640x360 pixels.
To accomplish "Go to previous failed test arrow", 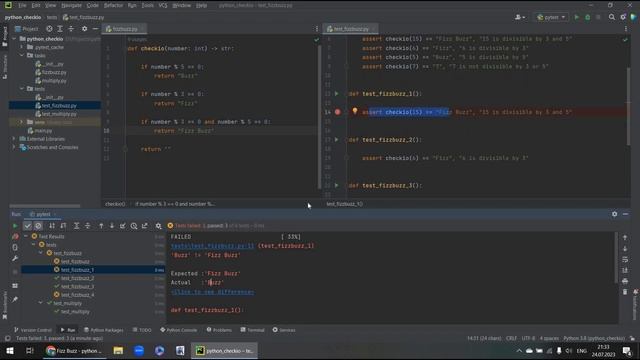I will pyautogui.click(x=101, y=226).
